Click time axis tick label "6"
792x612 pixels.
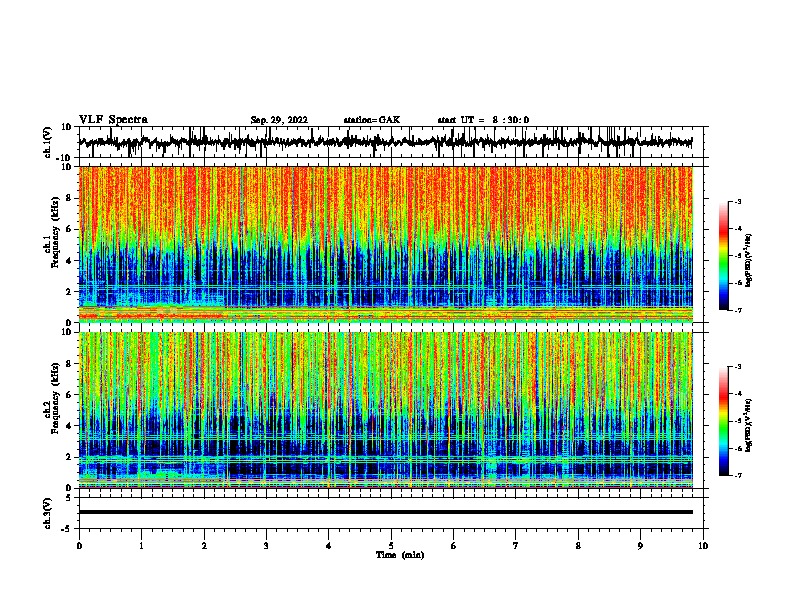tap(454, 546)
